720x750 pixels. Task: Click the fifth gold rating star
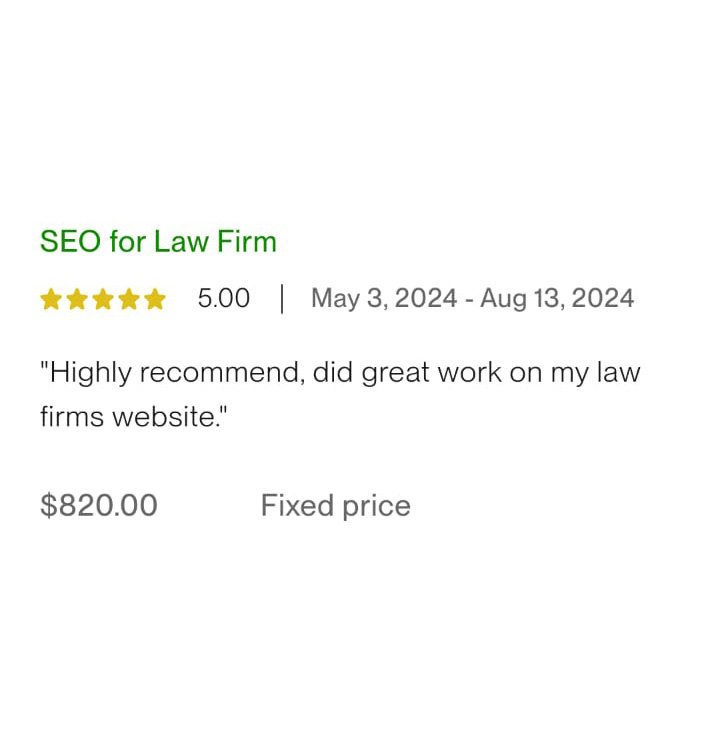pos(155,299)
